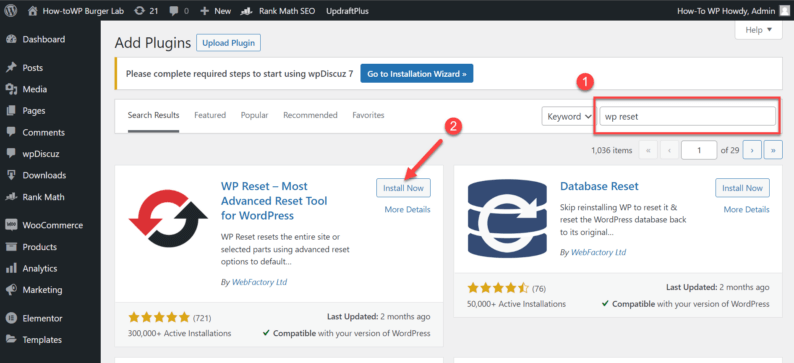Open WP Reset plugin title link
The height and width of the screenshot is (363, 794).
tap(274, 200)
